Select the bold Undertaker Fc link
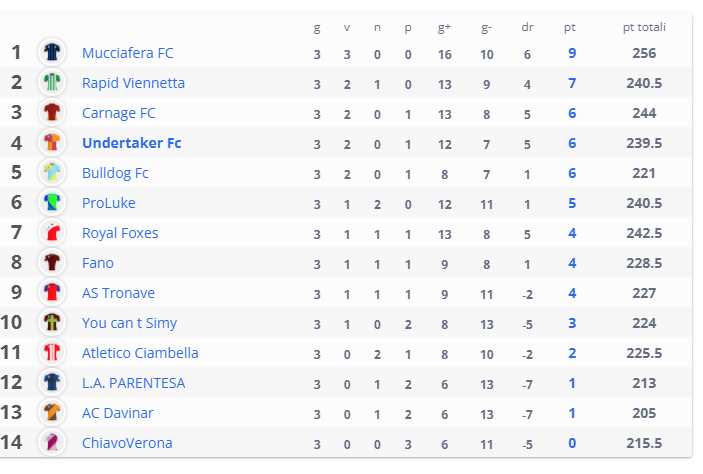 click(x=131, y=143)
